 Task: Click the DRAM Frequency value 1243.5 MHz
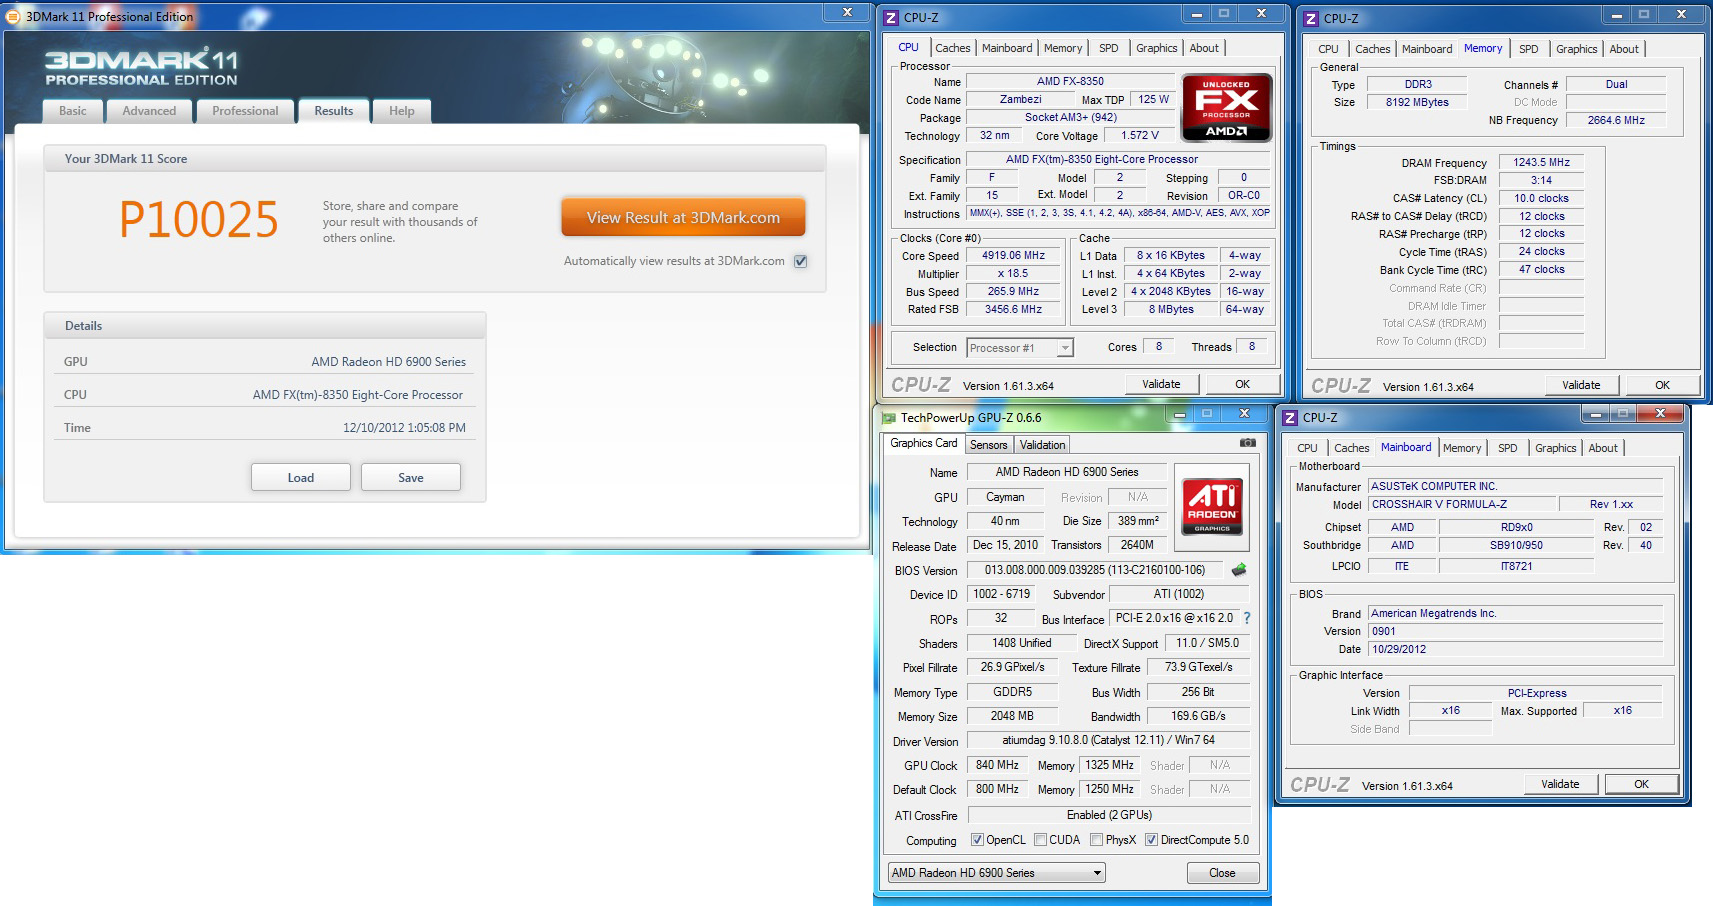[1541, 162]
